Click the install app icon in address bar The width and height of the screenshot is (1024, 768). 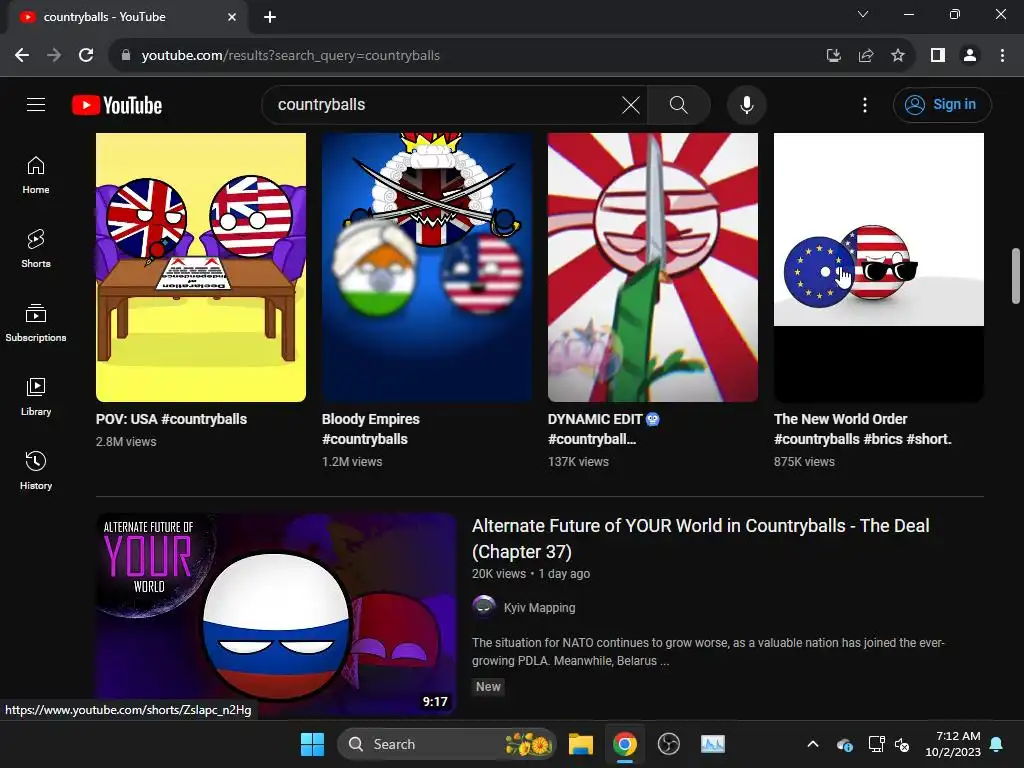[833, 55]
